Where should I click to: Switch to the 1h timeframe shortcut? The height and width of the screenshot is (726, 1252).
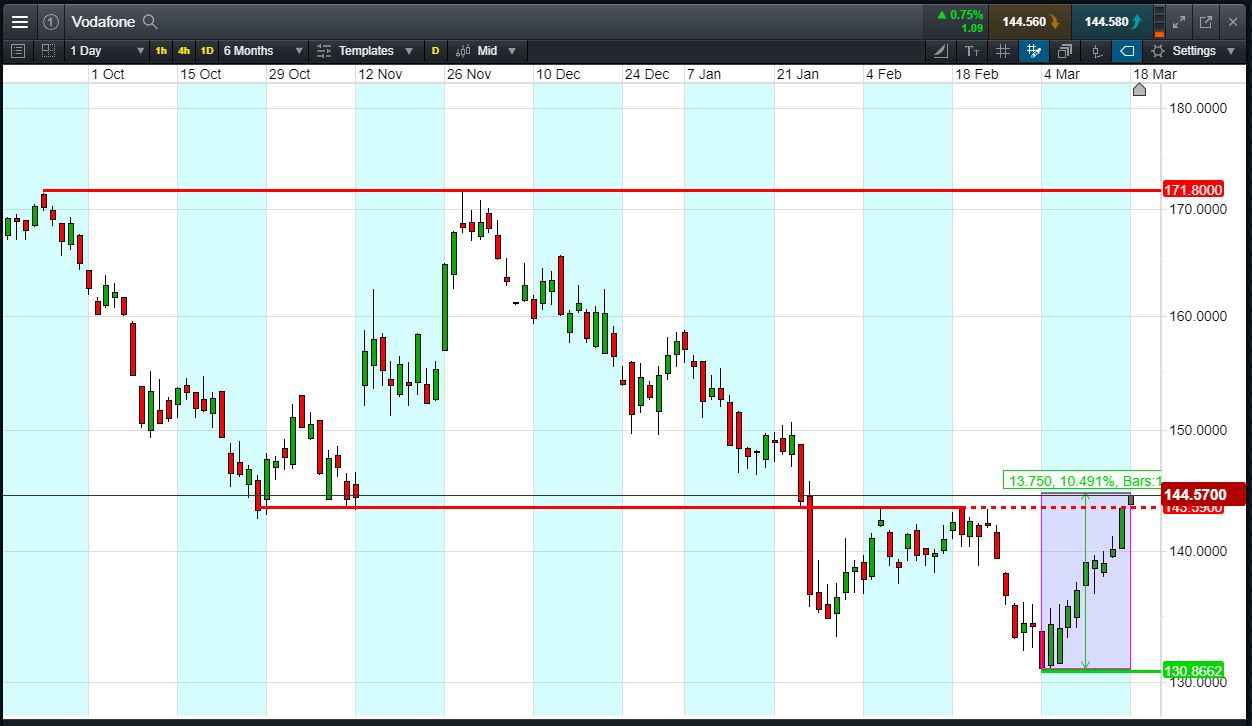point(161,50)
